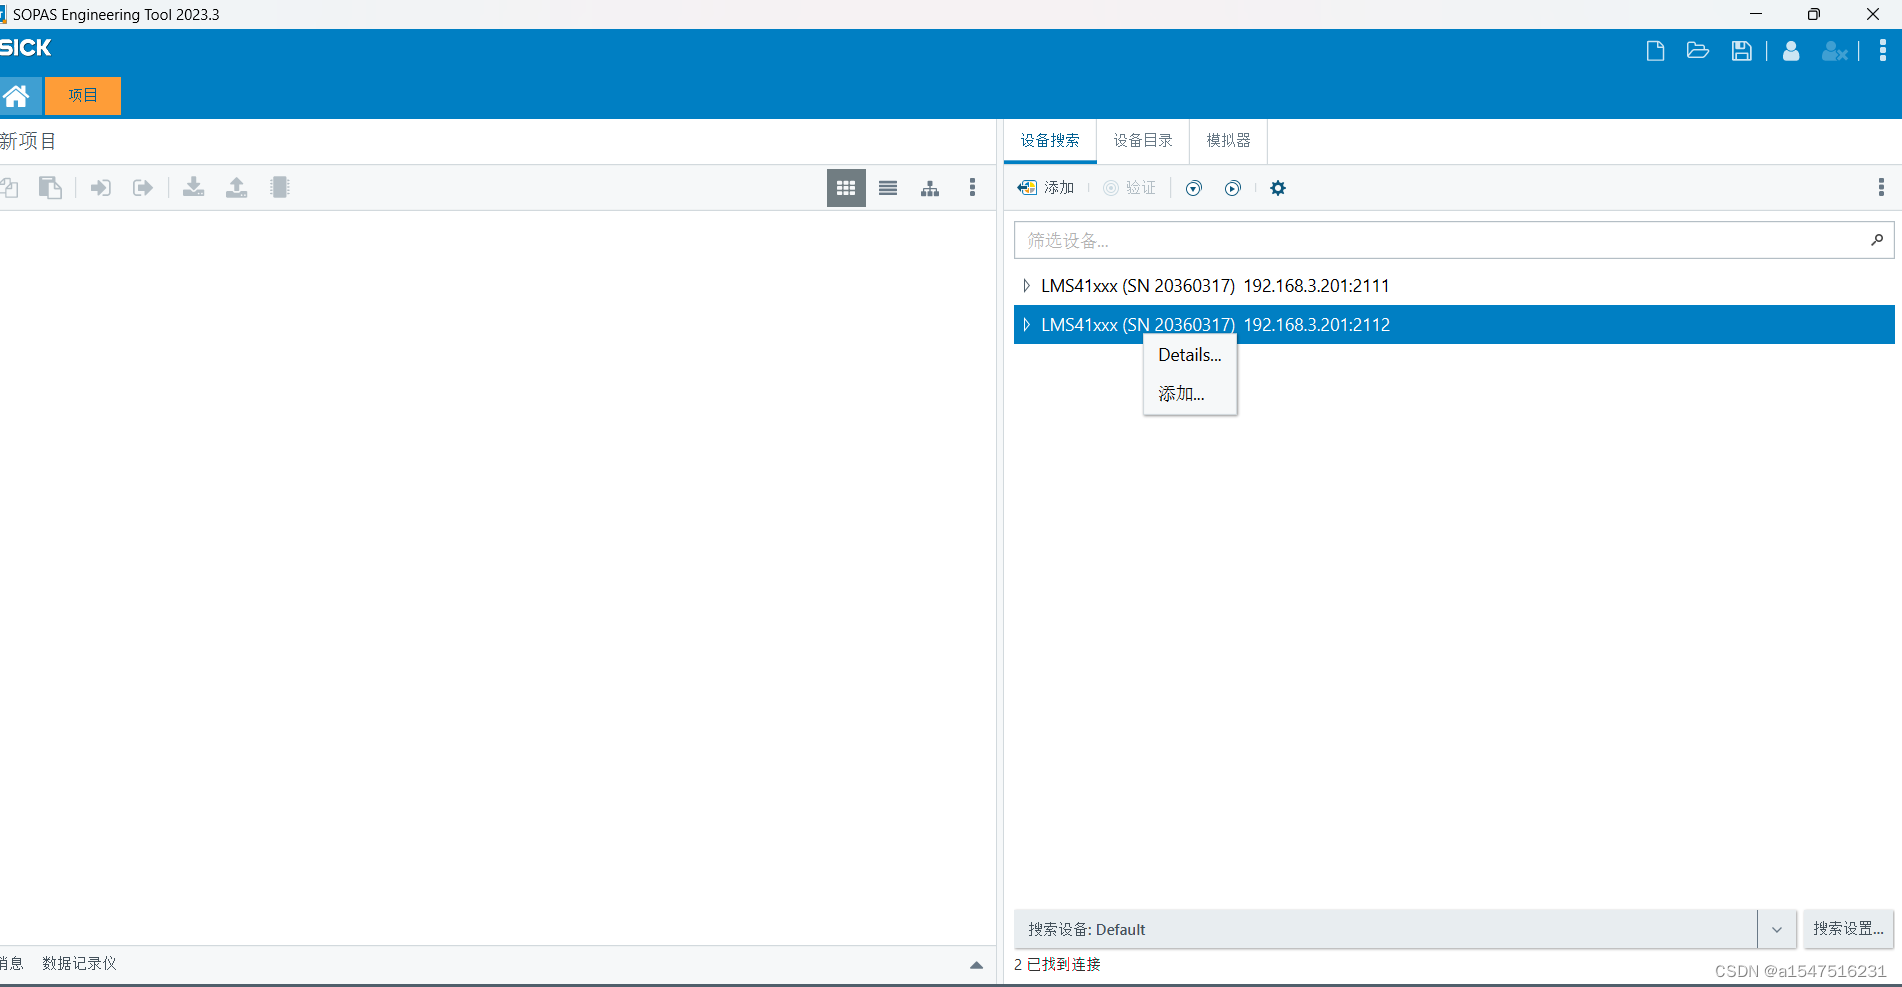
Task: Download parameters to device icon
Action: (194, 188)
